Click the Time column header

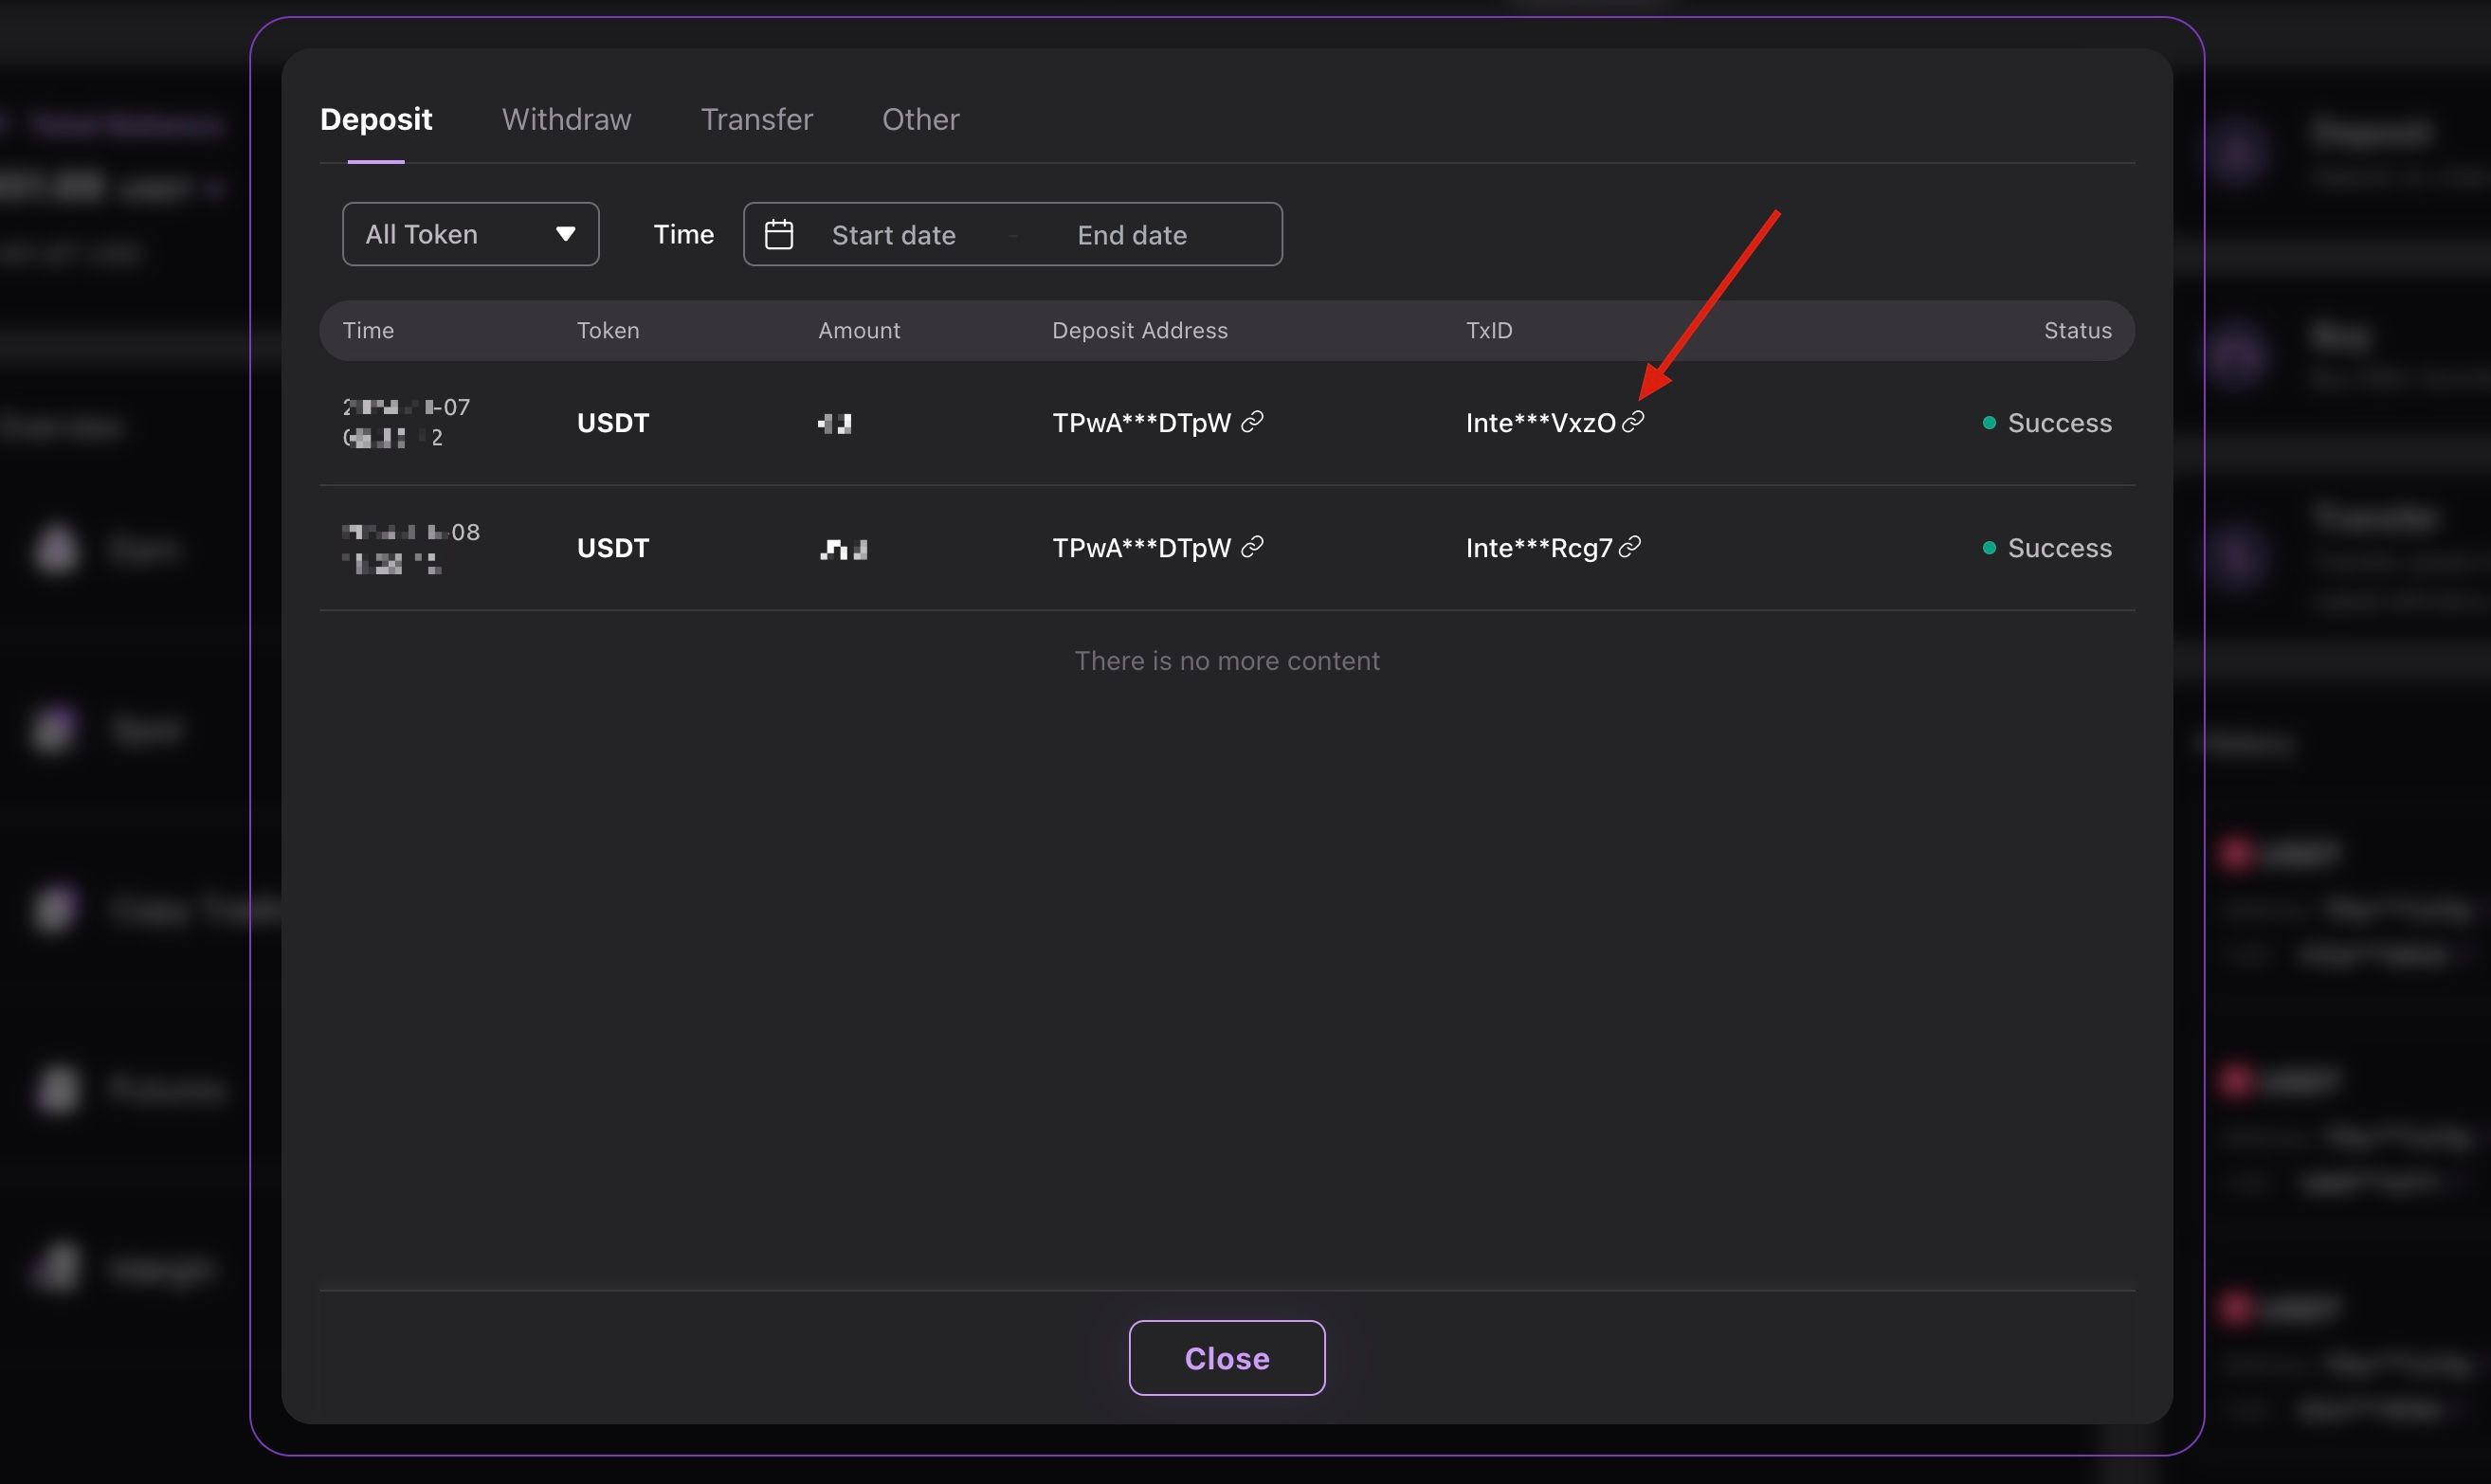368,330
